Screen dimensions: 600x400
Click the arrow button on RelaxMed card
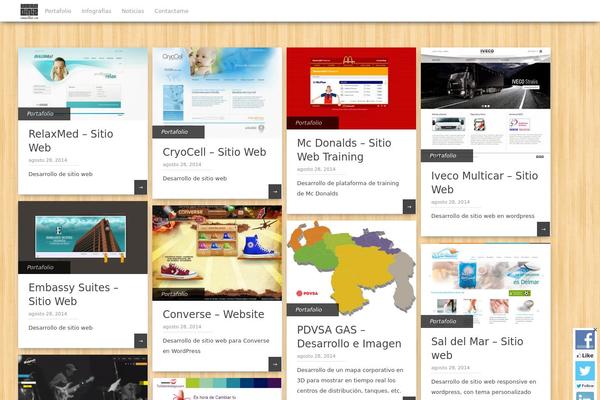click(141, 187)
